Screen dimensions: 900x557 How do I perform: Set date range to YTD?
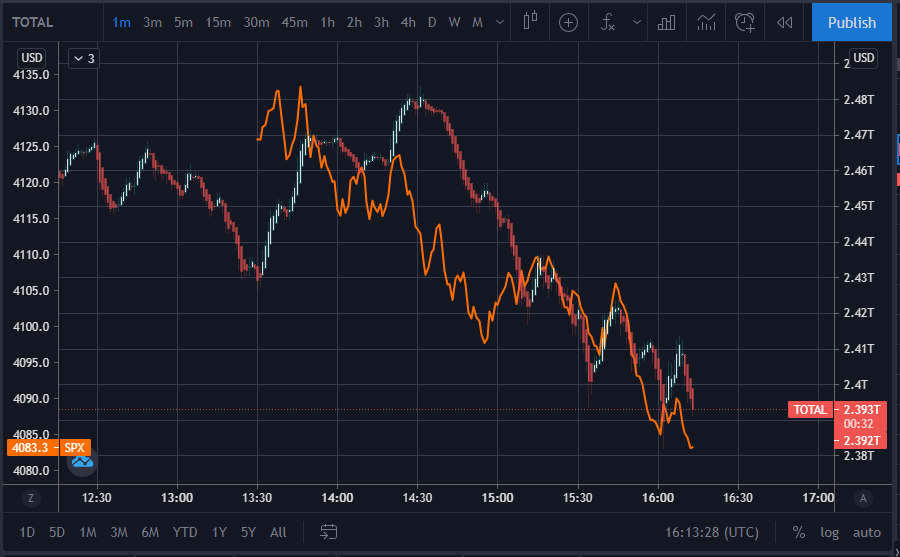(185, 532)
